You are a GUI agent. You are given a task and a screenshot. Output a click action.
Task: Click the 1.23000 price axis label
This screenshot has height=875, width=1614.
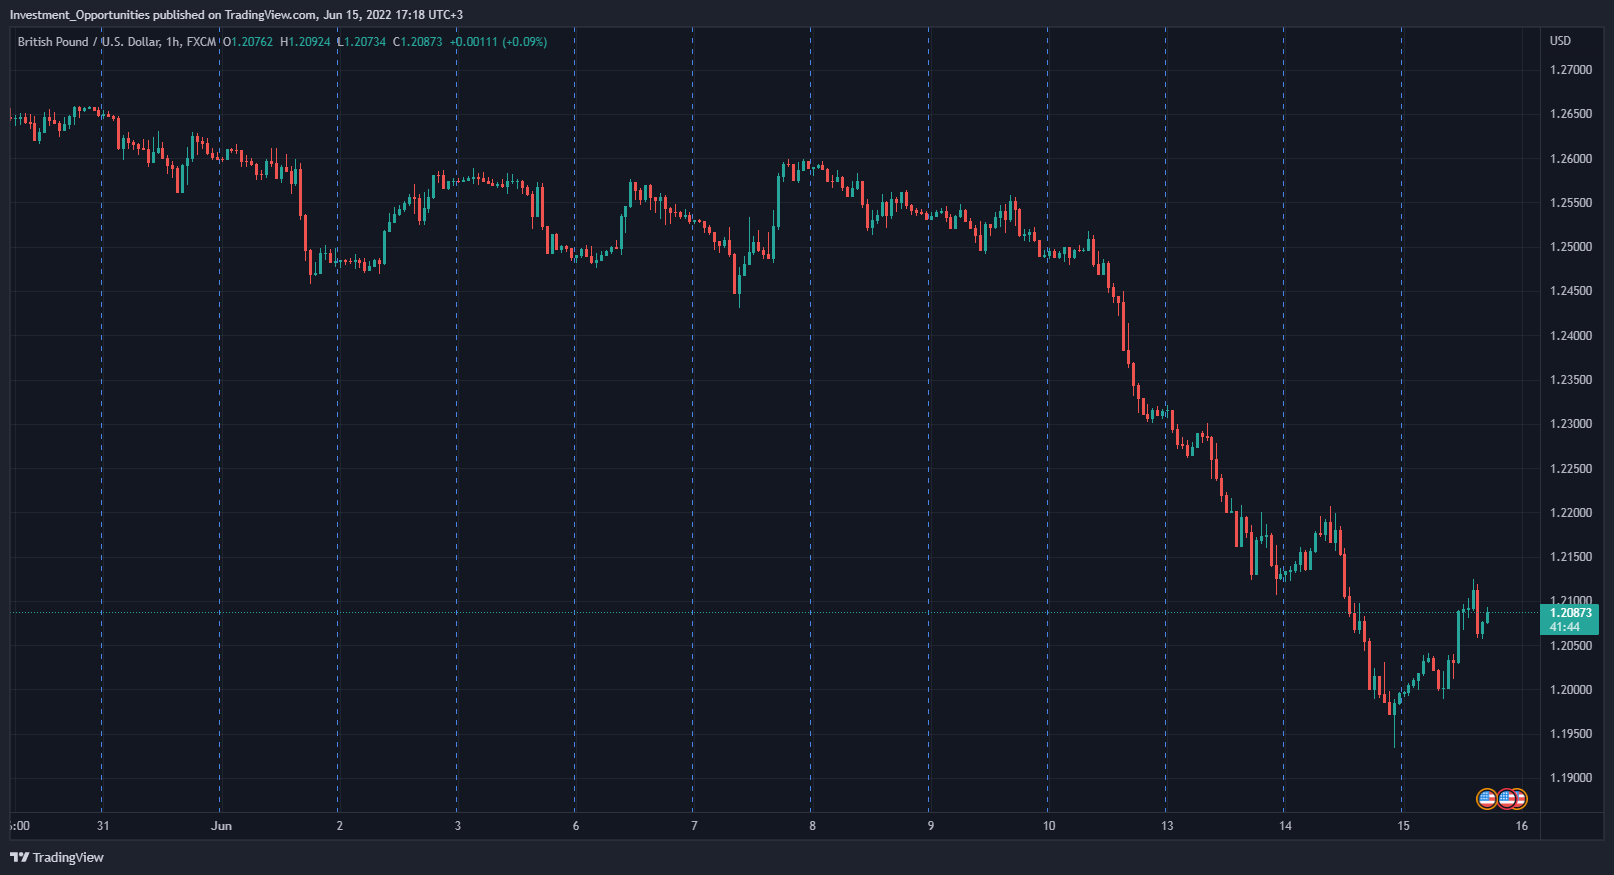(x=1571, y=424)
